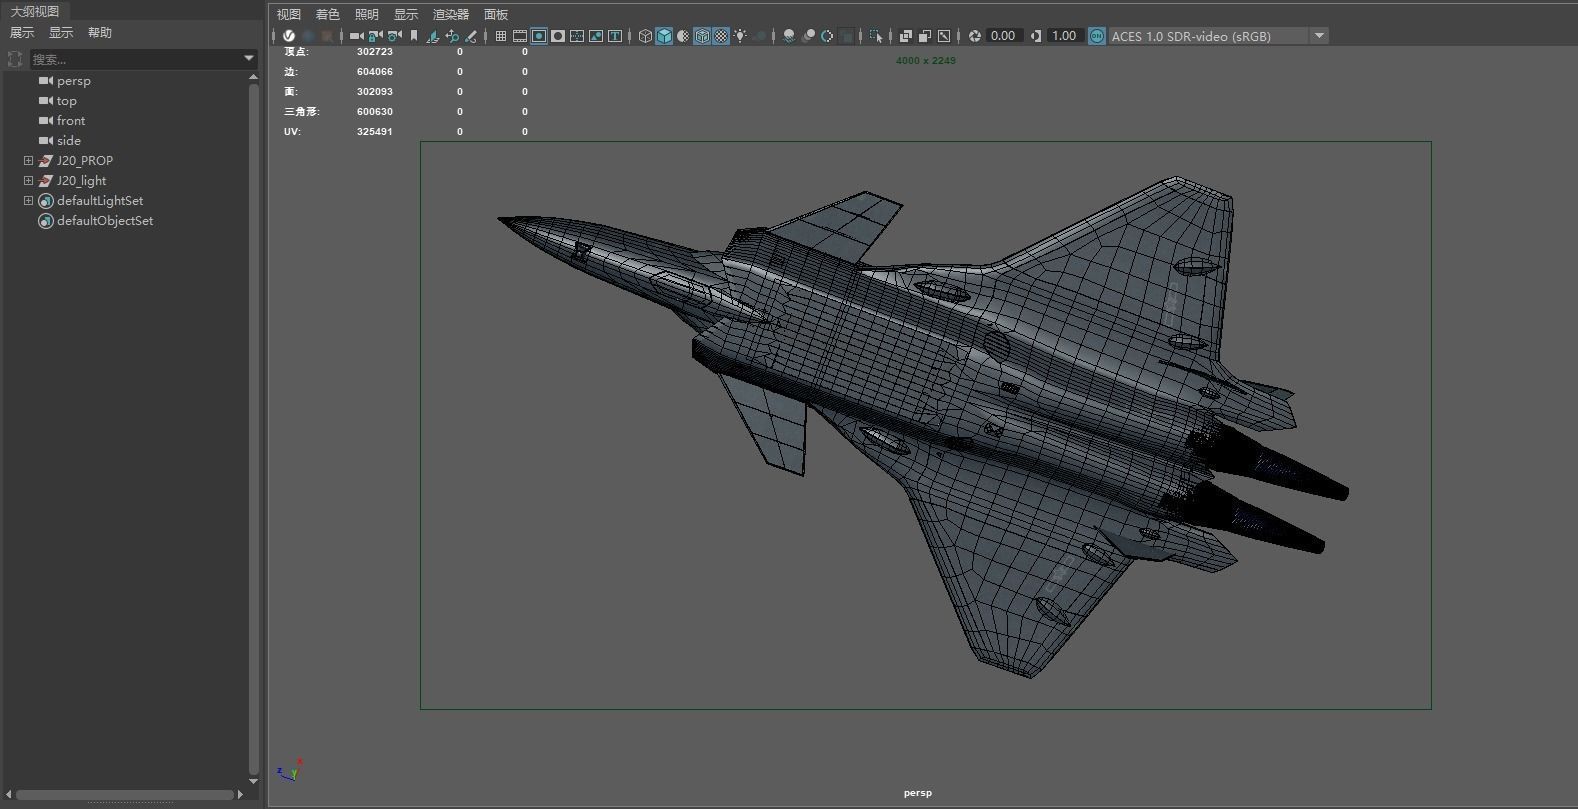This screenshot has height=809, width=1578.
Task: Select the side camera in Outliner
Action: coord(69,141)
